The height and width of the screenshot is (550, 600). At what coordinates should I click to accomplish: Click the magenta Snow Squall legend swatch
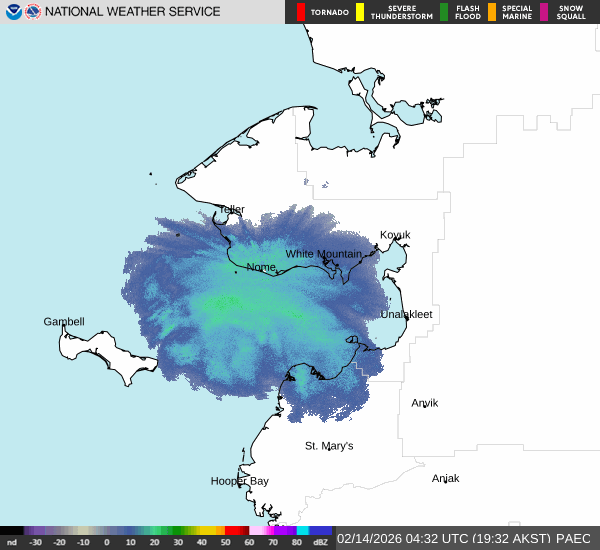[544, 12]
